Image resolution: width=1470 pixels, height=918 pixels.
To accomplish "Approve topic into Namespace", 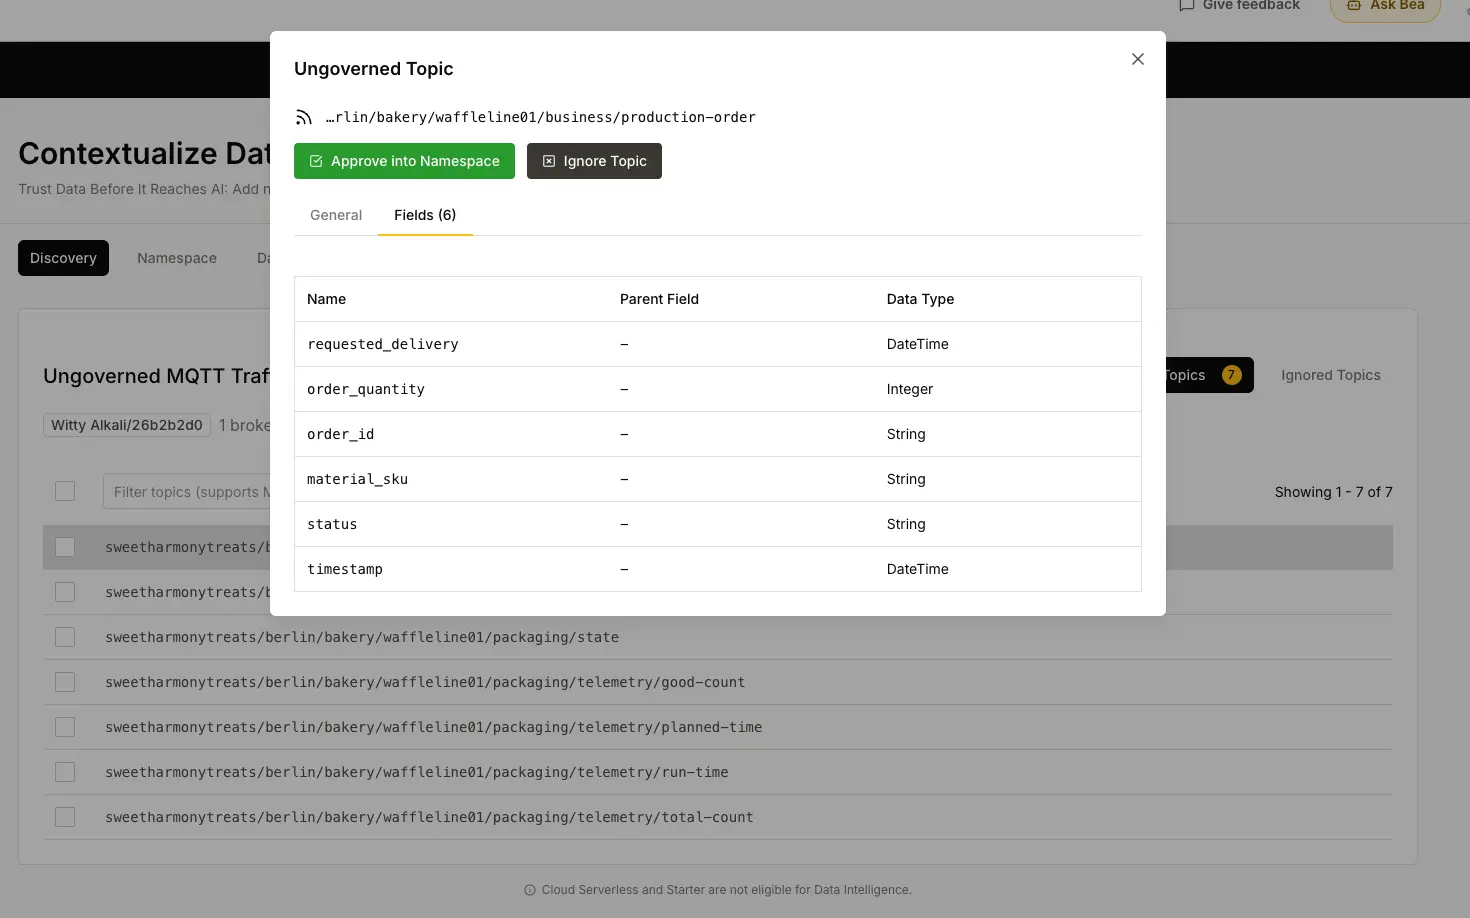I will (404, 161).
